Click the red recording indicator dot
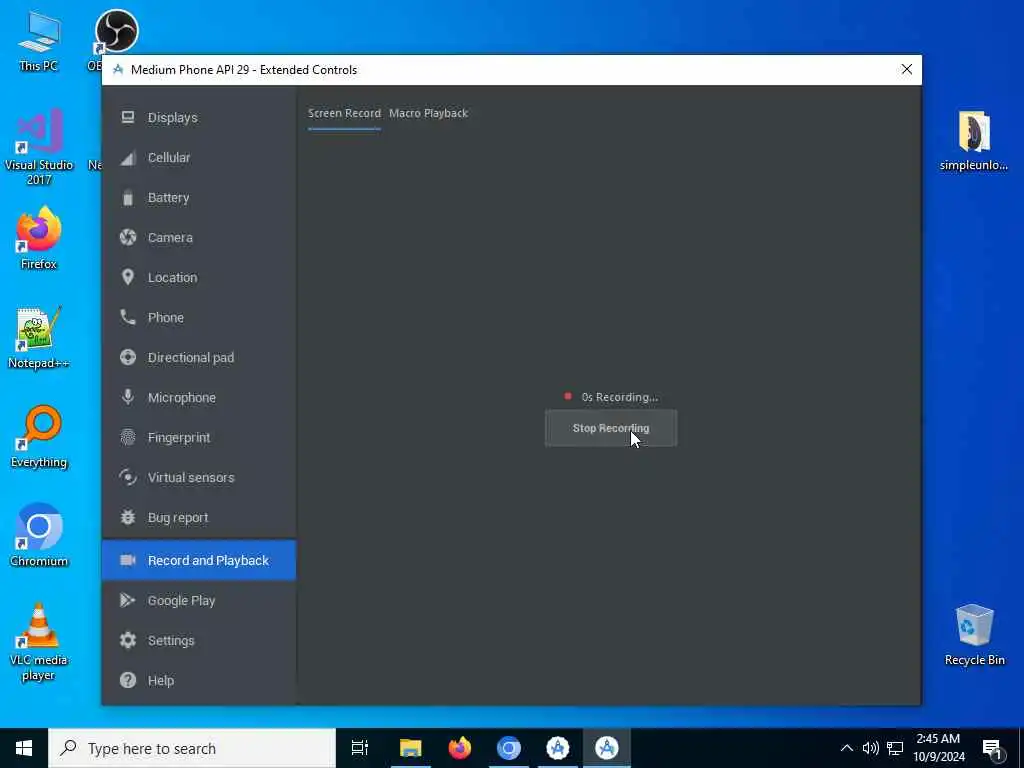 [568, 396]
